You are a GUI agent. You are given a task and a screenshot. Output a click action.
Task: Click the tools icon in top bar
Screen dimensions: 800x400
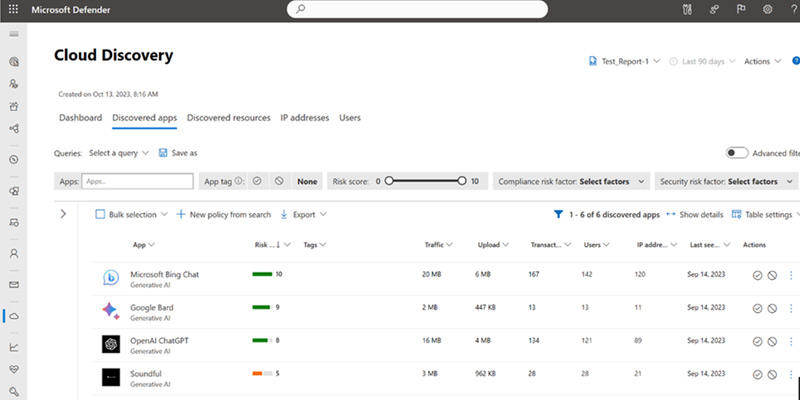tap(686, 9)
